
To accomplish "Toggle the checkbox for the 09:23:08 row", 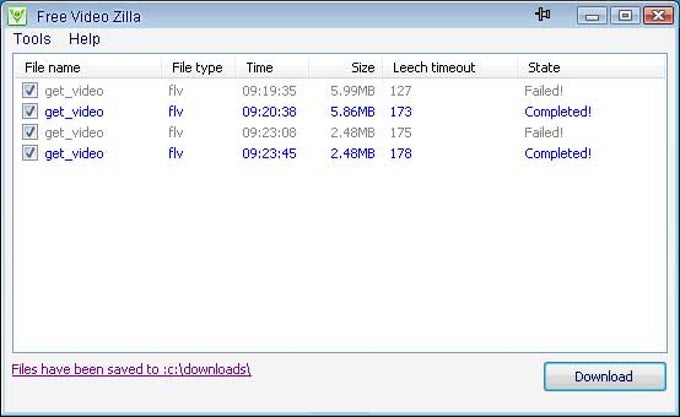I will click(x=30, y=132).
